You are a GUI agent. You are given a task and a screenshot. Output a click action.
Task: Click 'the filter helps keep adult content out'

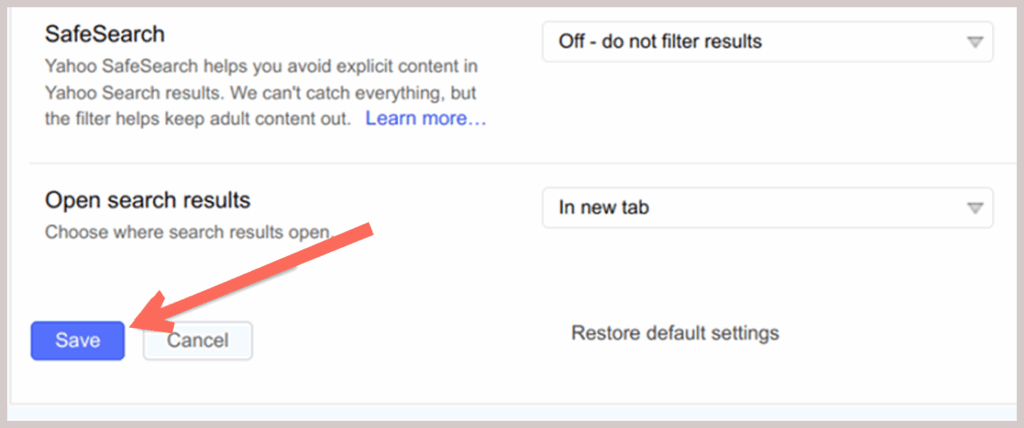click(198, 119)
